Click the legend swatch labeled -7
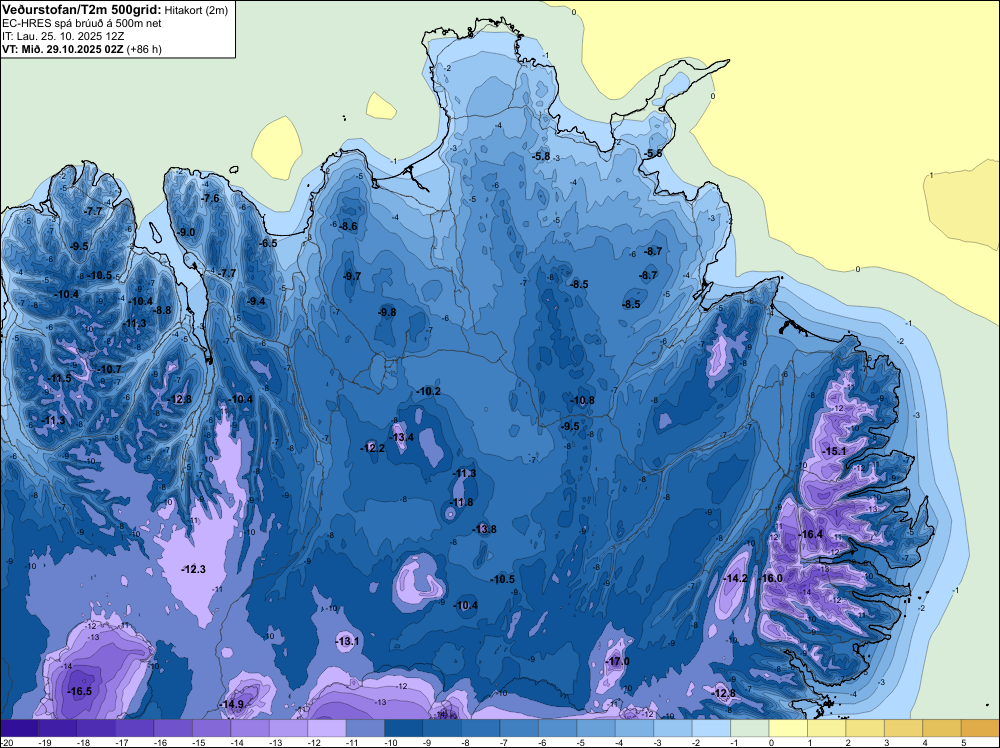The height and width of the screenshot is (748, 1000). pyautogui.click(x=519, y=728)
